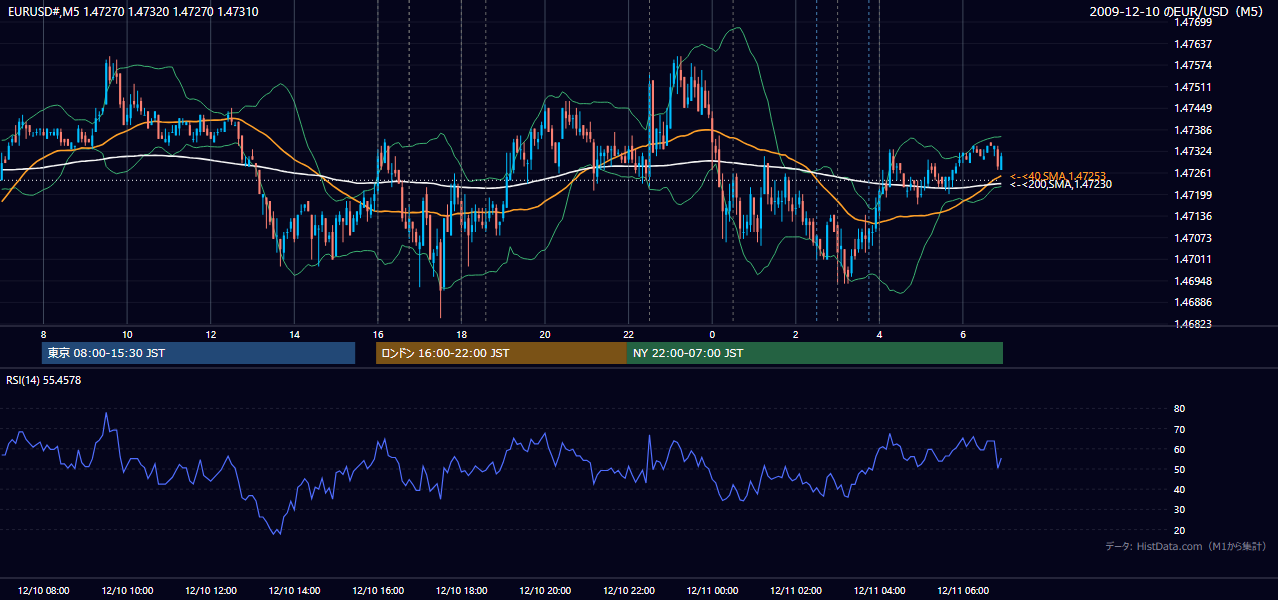Viewport: 1278px width, 600px height.
Task: Click the 12/10 14:00 date label
Action: [294, 591]
